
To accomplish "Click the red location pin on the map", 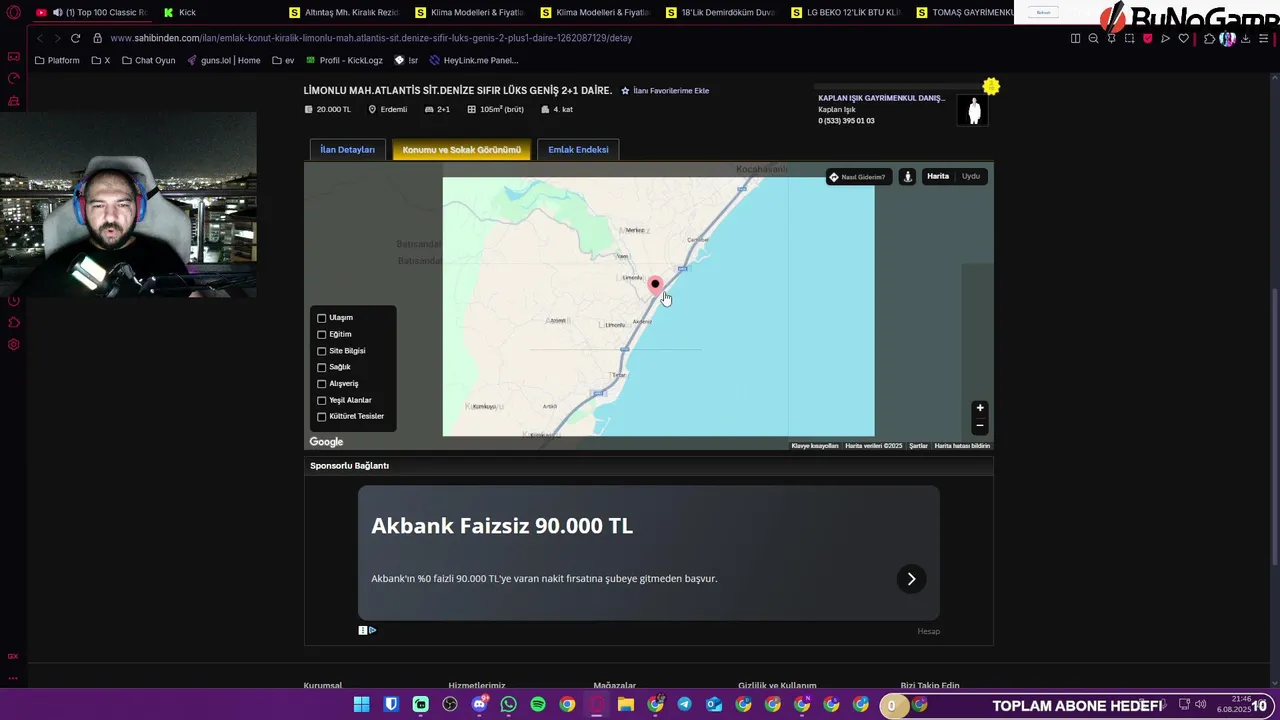I will (x=655, y=286).
